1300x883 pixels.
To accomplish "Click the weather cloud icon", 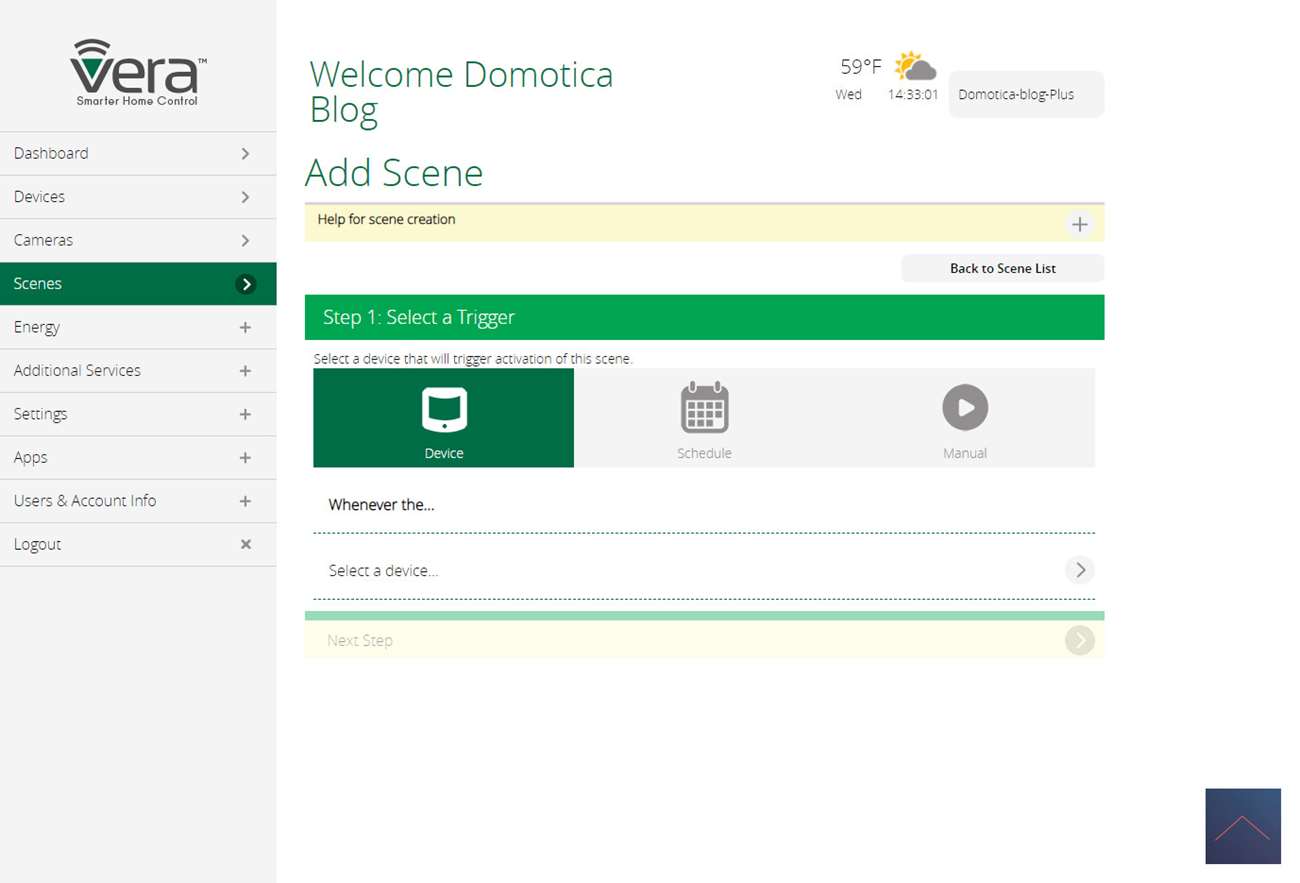I will [915, 67].
